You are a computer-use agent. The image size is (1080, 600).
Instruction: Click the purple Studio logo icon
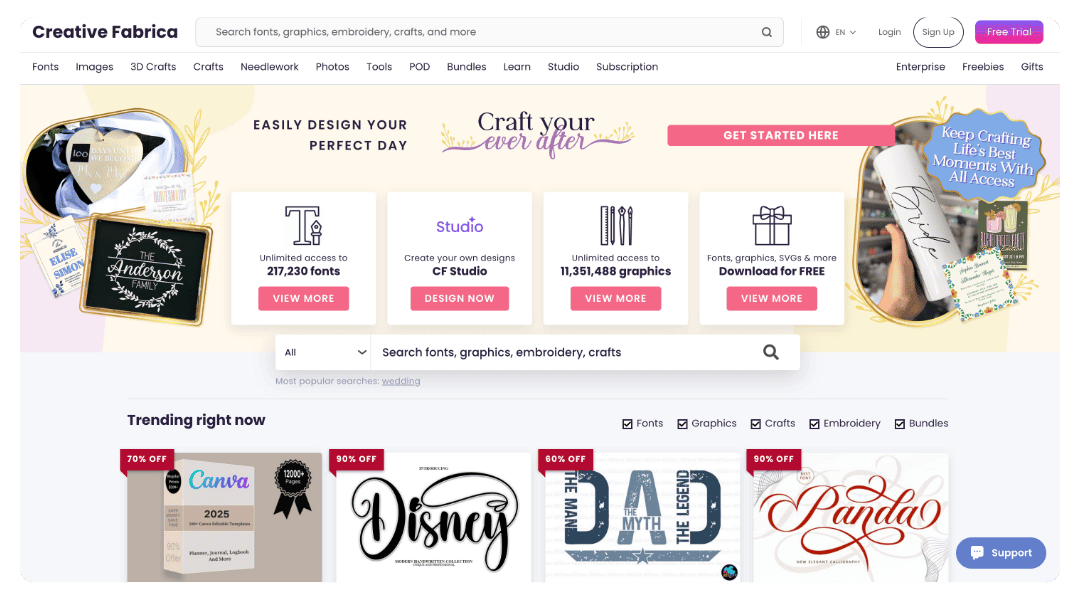(x=459, y=225)
